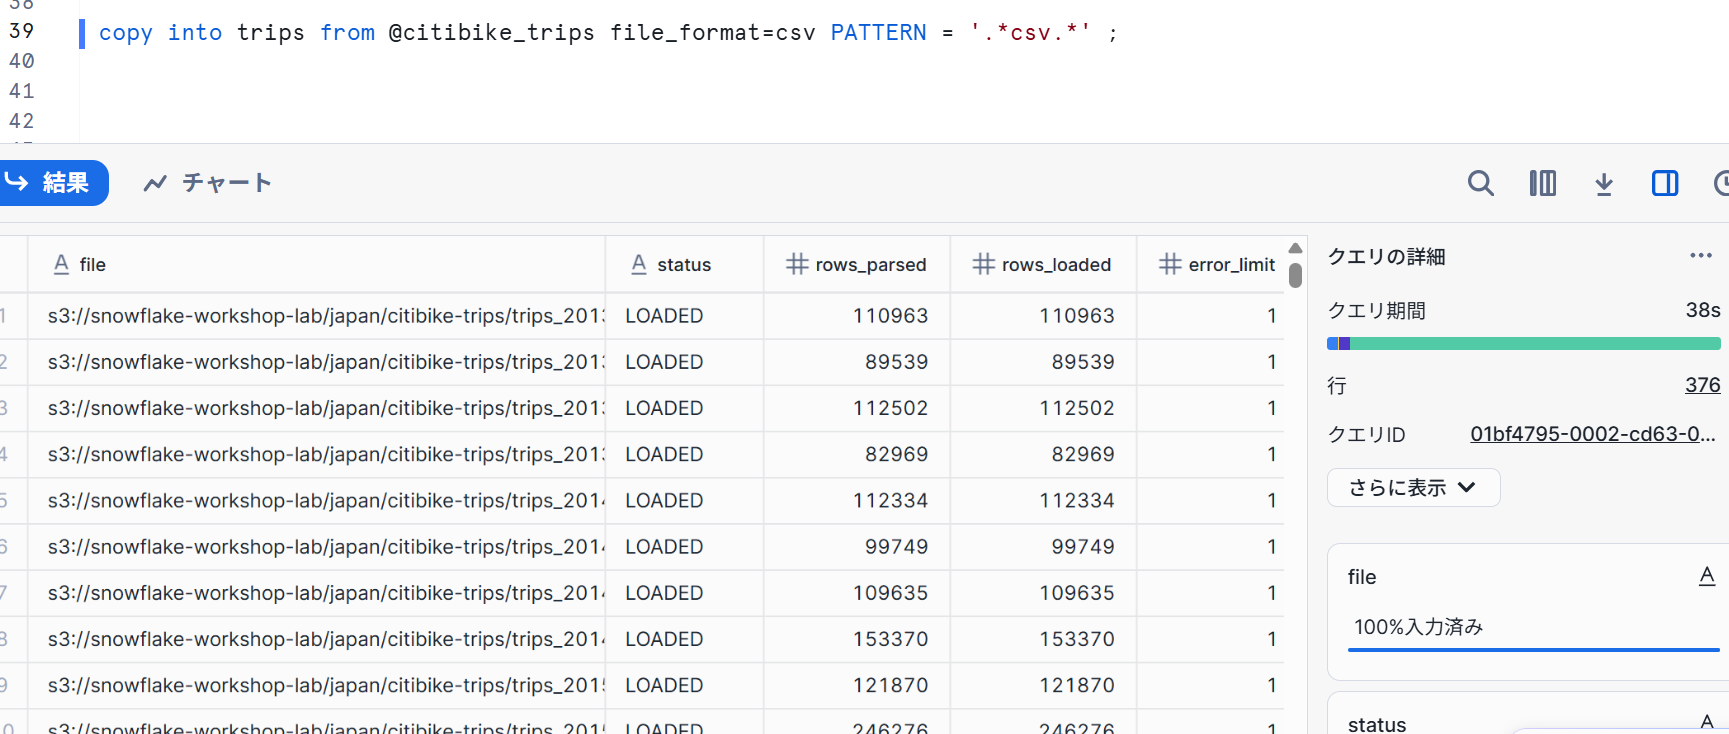Viewport: 1729px width, 734px height.
Task: Open the more options menu in クエリの詳細
Action: click(1701, 256)
